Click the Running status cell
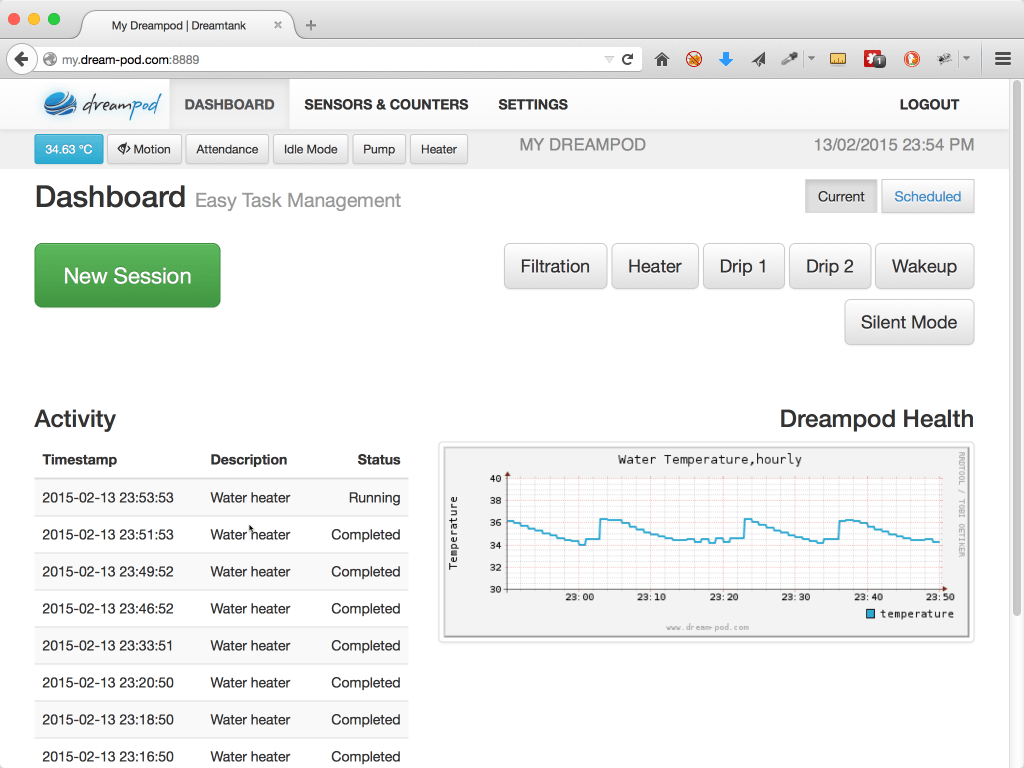The height and width of the screenshot is (768, 1024). pos(374,498)
